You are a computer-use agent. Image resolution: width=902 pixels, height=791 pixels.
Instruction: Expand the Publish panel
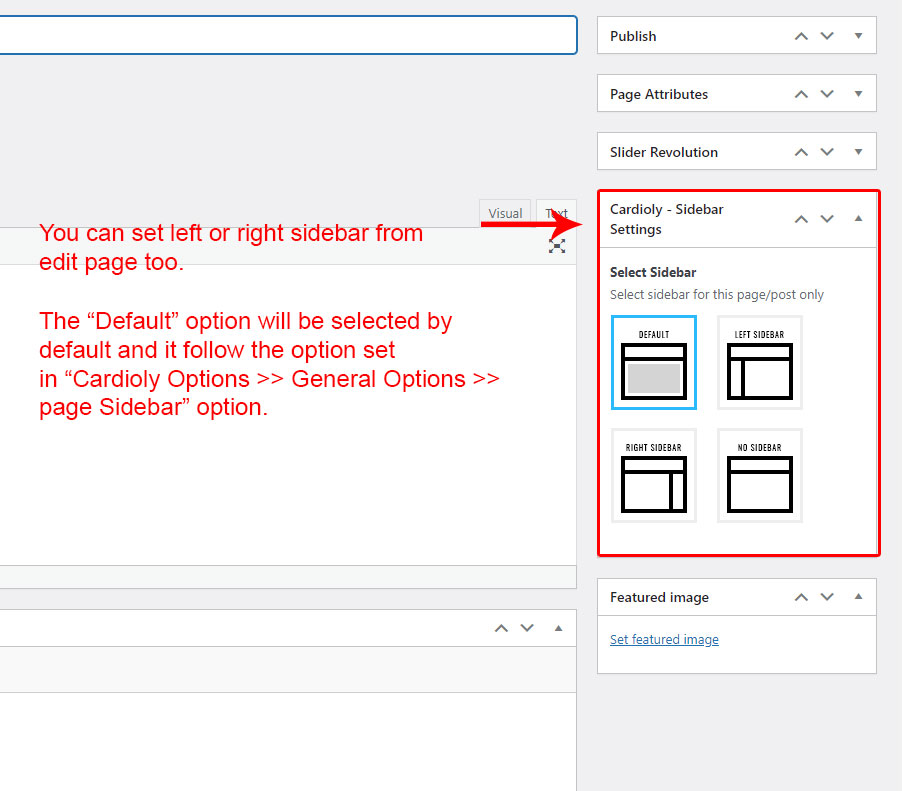click(858, 36)
